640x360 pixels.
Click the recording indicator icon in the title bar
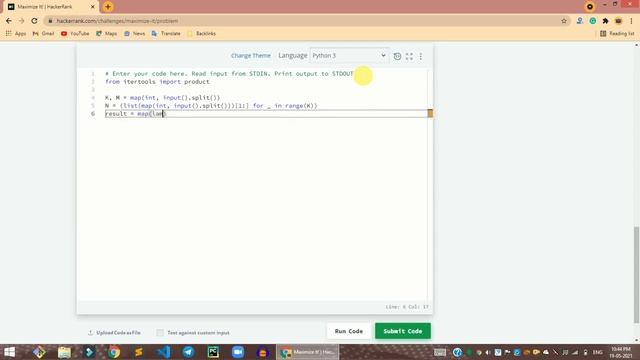point(590,7)
